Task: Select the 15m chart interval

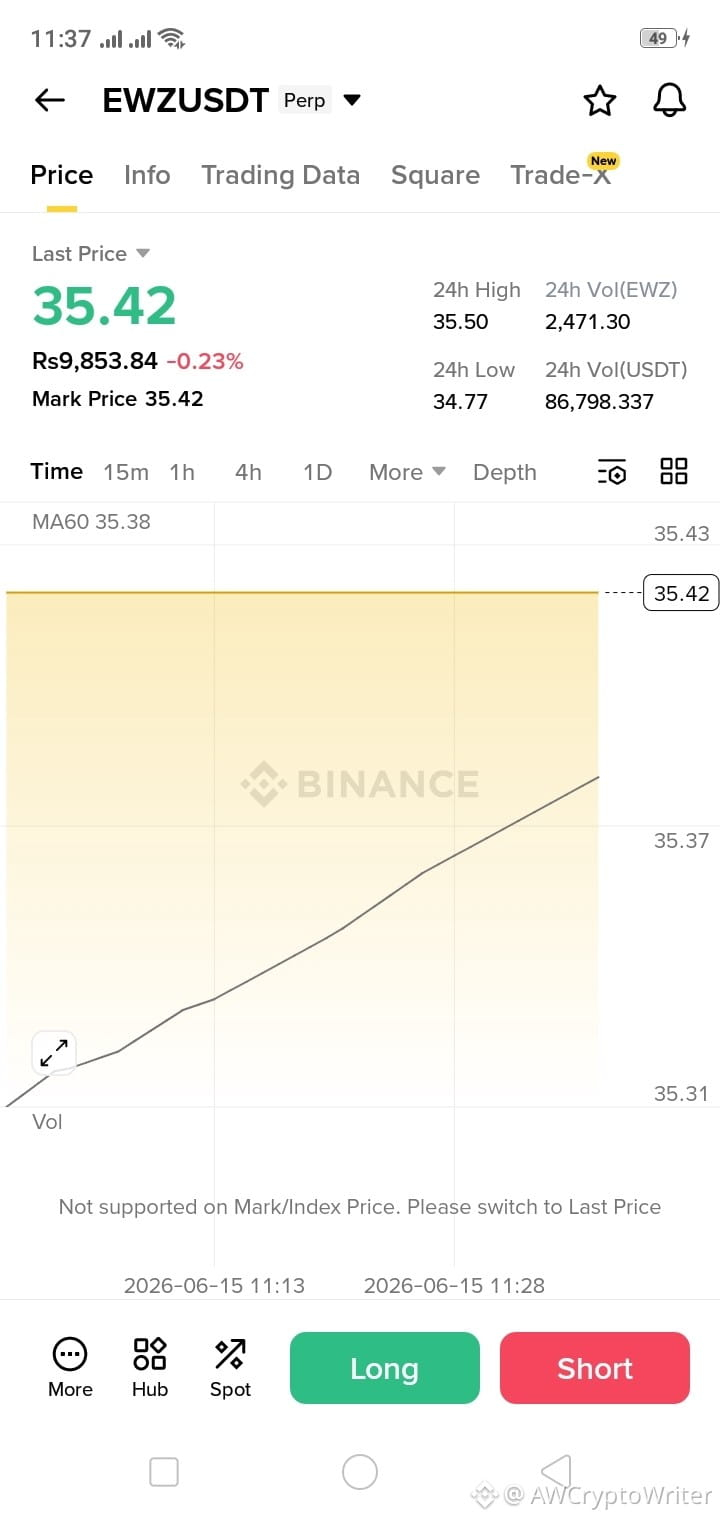Action: coord(126,472)
